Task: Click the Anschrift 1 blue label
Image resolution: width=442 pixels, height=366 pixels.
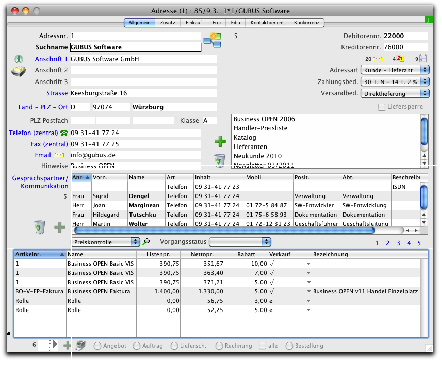Action: (x=51, y=59)
